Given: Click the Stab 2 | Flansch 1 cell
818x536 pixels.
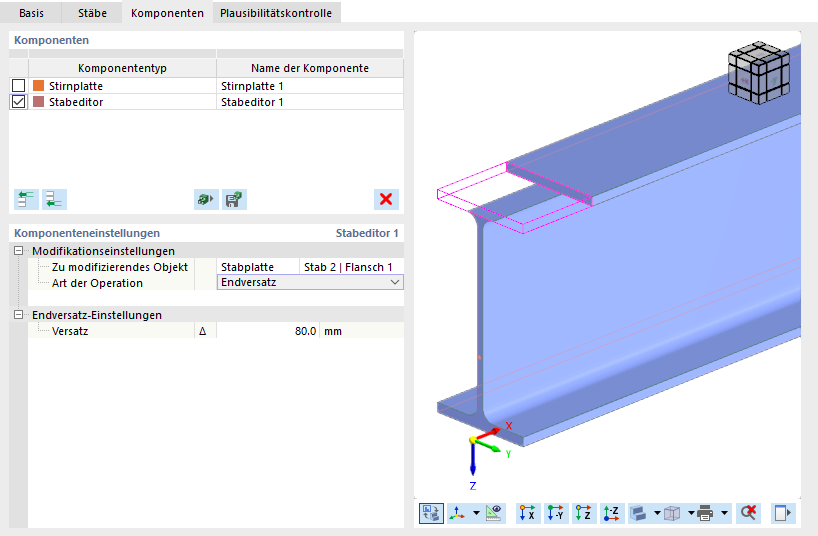Looking at the screenshot, I should point(351,267).
